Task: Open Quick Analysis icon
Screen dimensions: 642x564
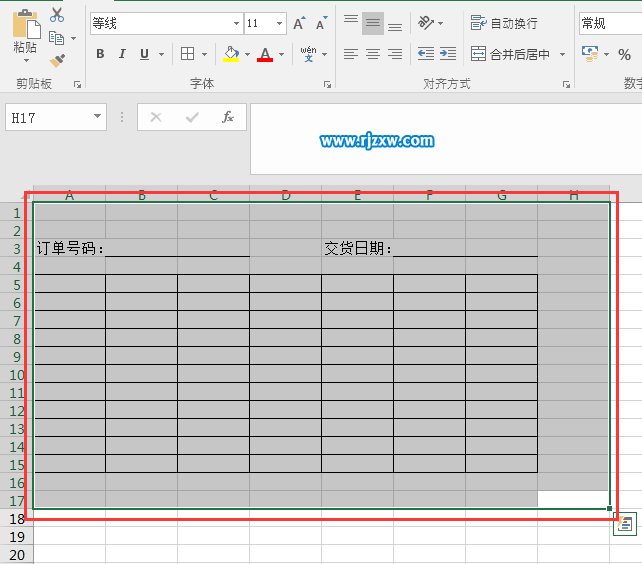Action: [625, 524]
